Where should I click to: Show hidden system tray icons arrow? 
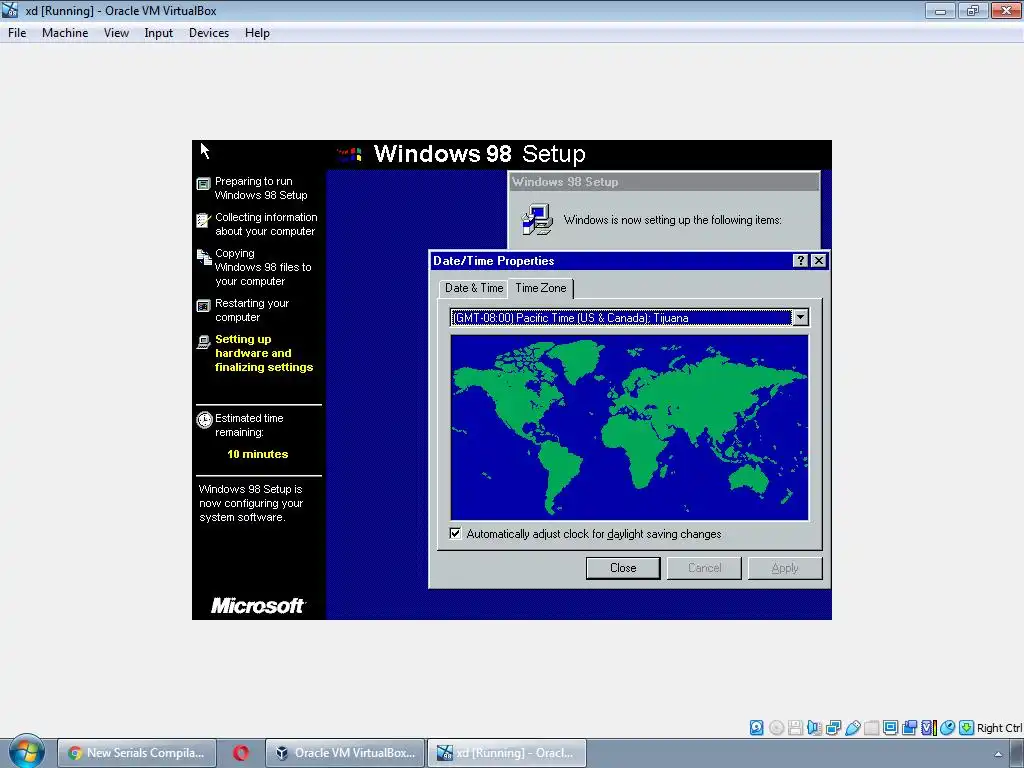[x=998, y=754]
